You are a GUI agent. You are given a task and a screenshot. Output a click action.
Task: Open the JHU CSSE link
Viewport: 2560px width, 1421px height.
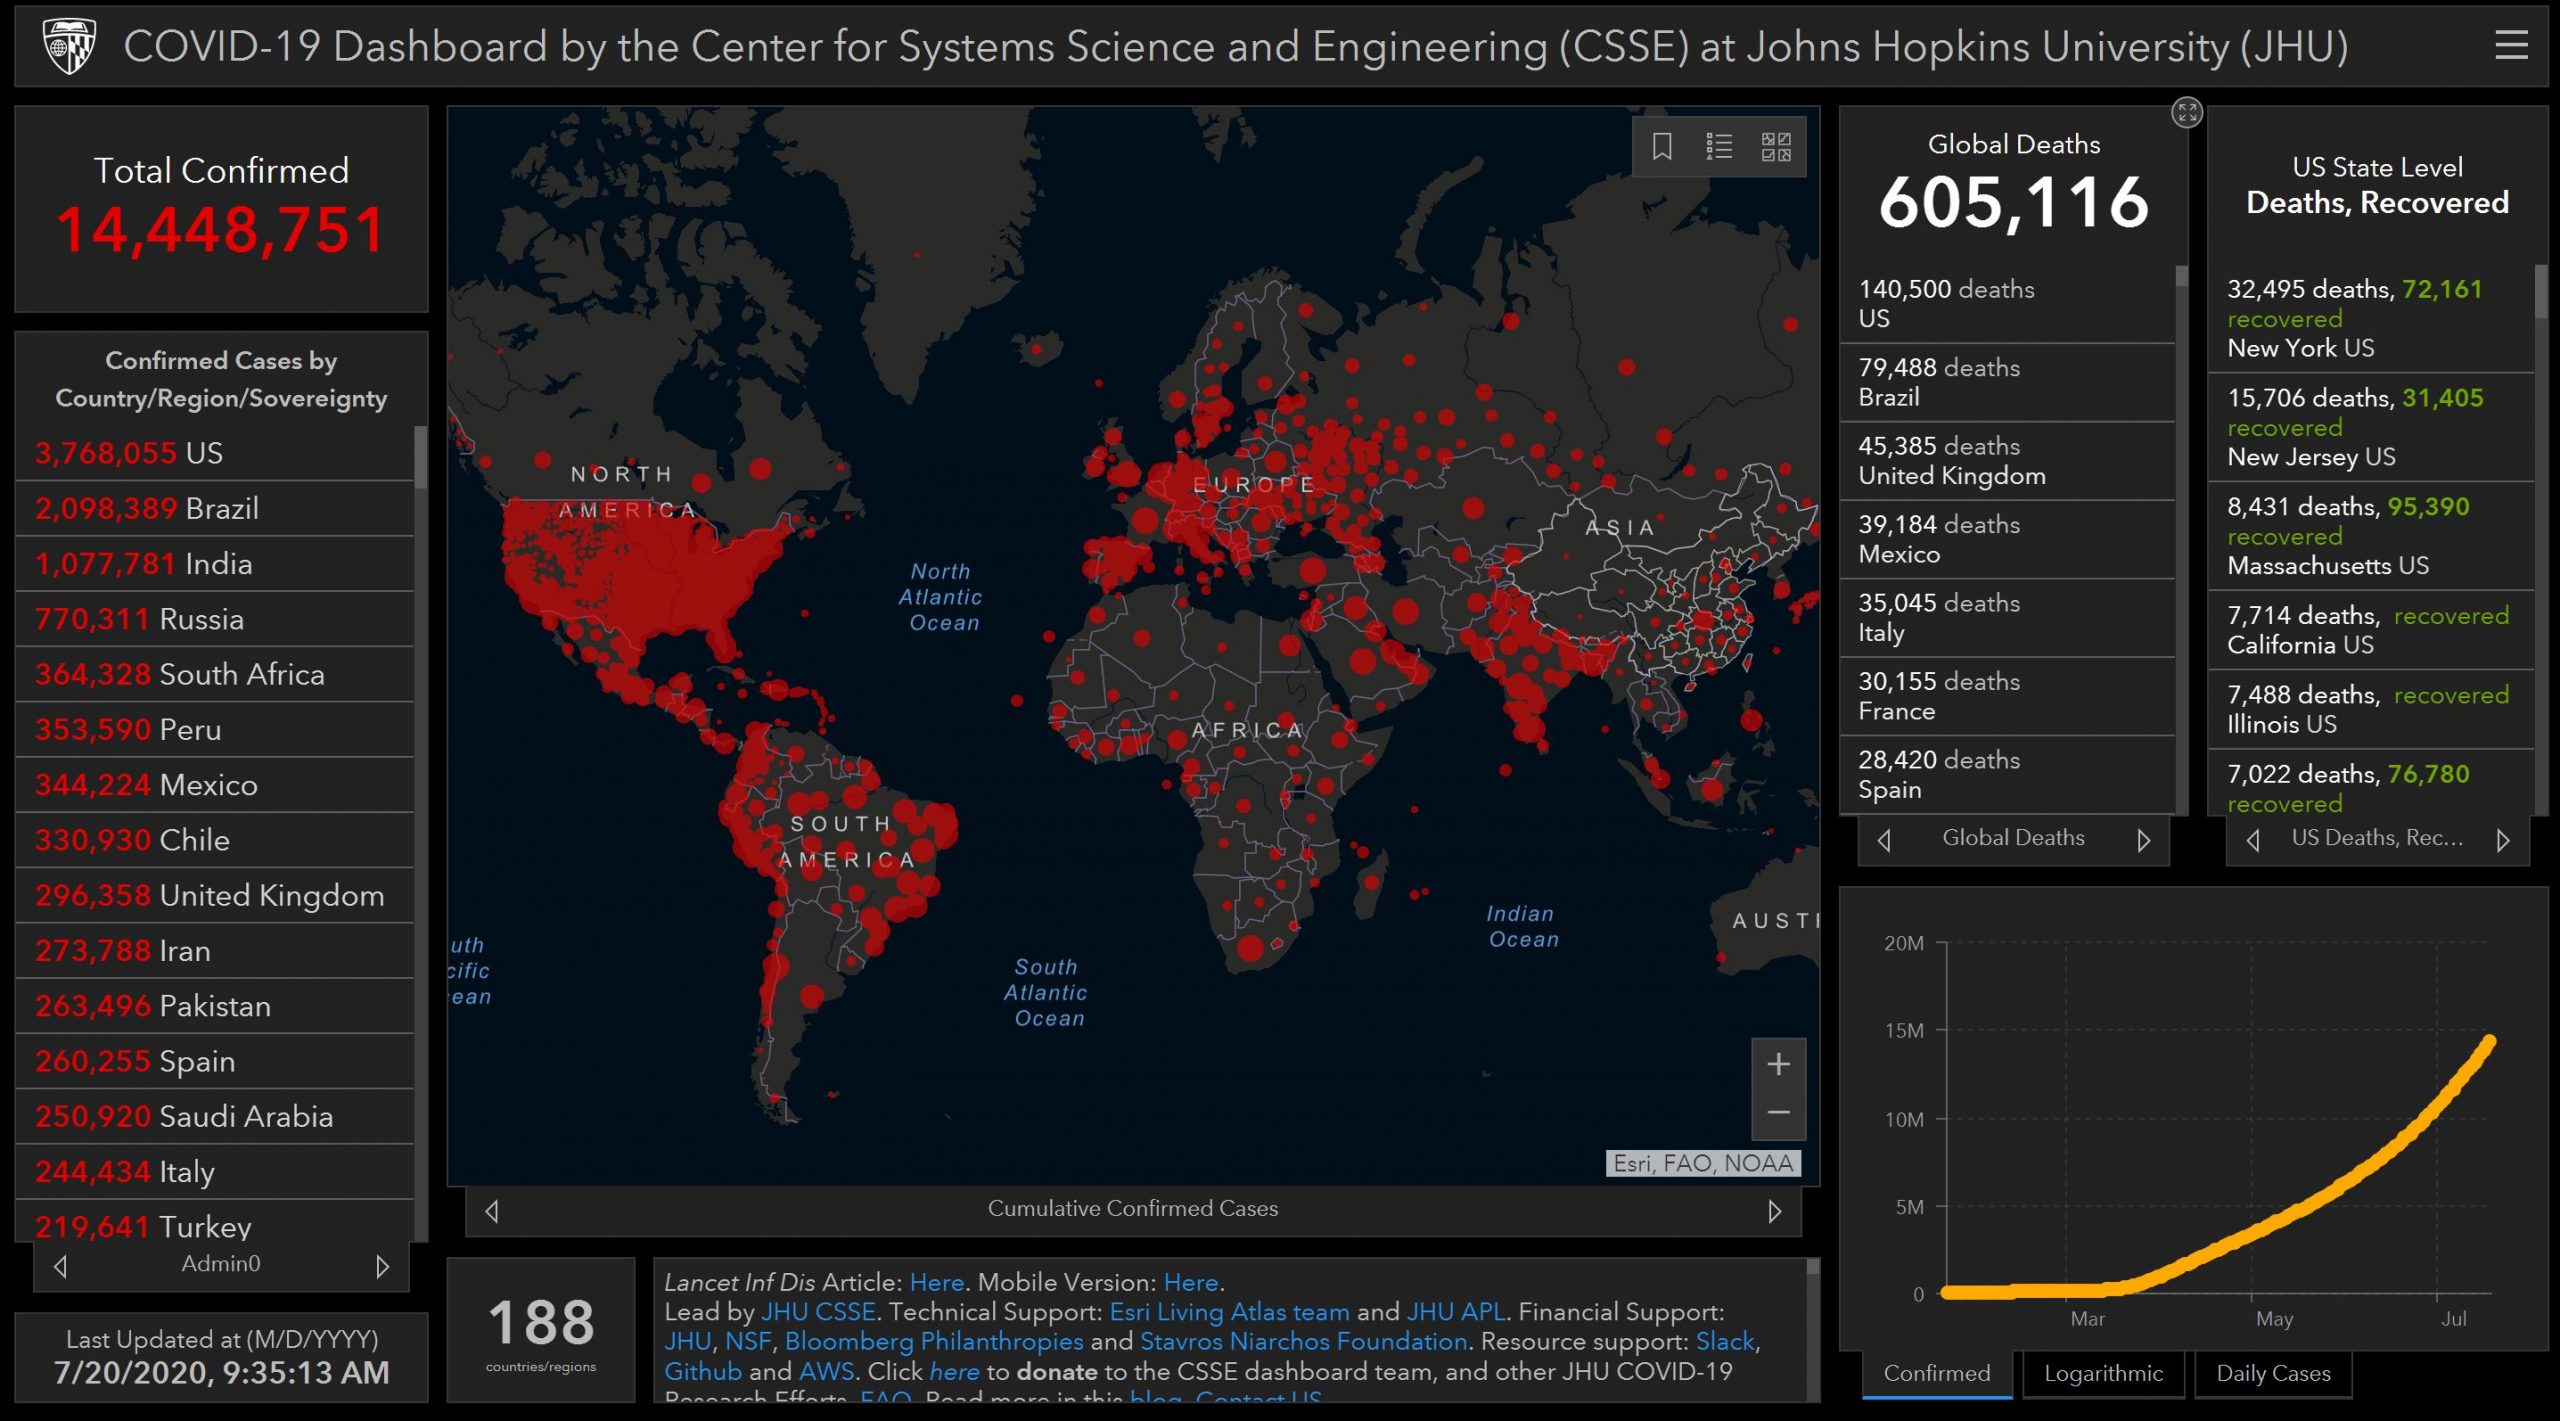817,1311
